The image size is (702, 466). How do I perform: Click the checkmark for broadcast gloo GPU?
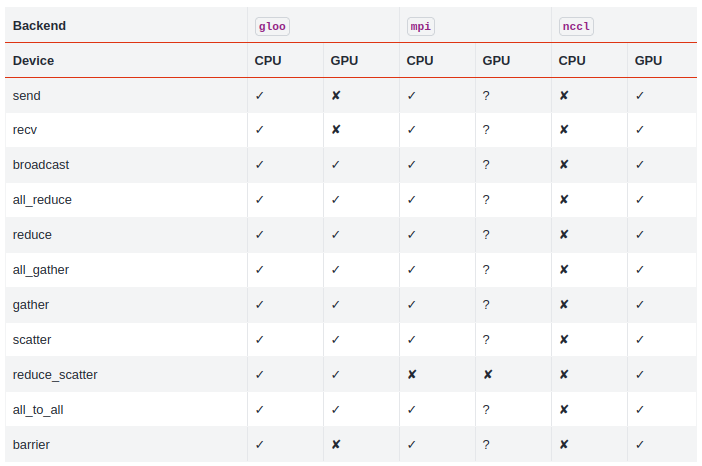(x=336, y=165)
